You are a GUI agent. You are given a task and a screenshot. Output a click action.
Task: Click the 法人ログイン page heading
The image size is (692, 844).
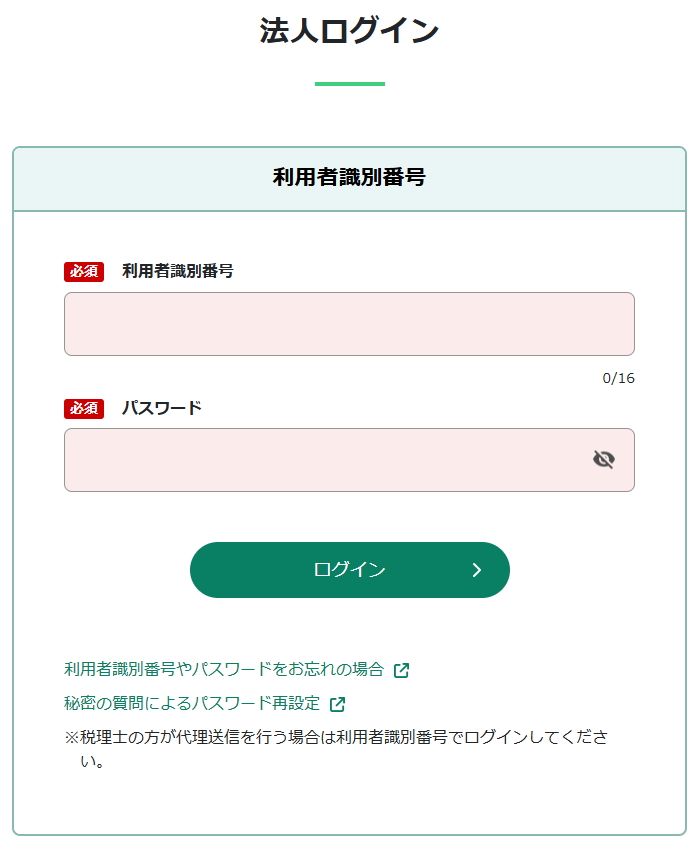(349, 31)
